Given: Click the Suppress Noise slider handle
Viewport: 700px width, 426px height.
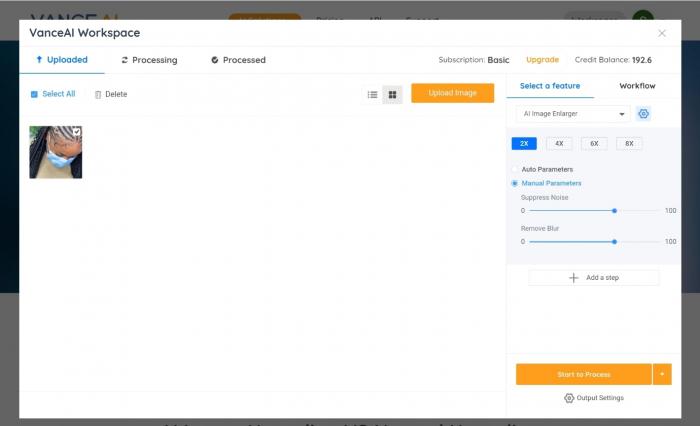Looking at the screenshot, I should tap(614, 211).
